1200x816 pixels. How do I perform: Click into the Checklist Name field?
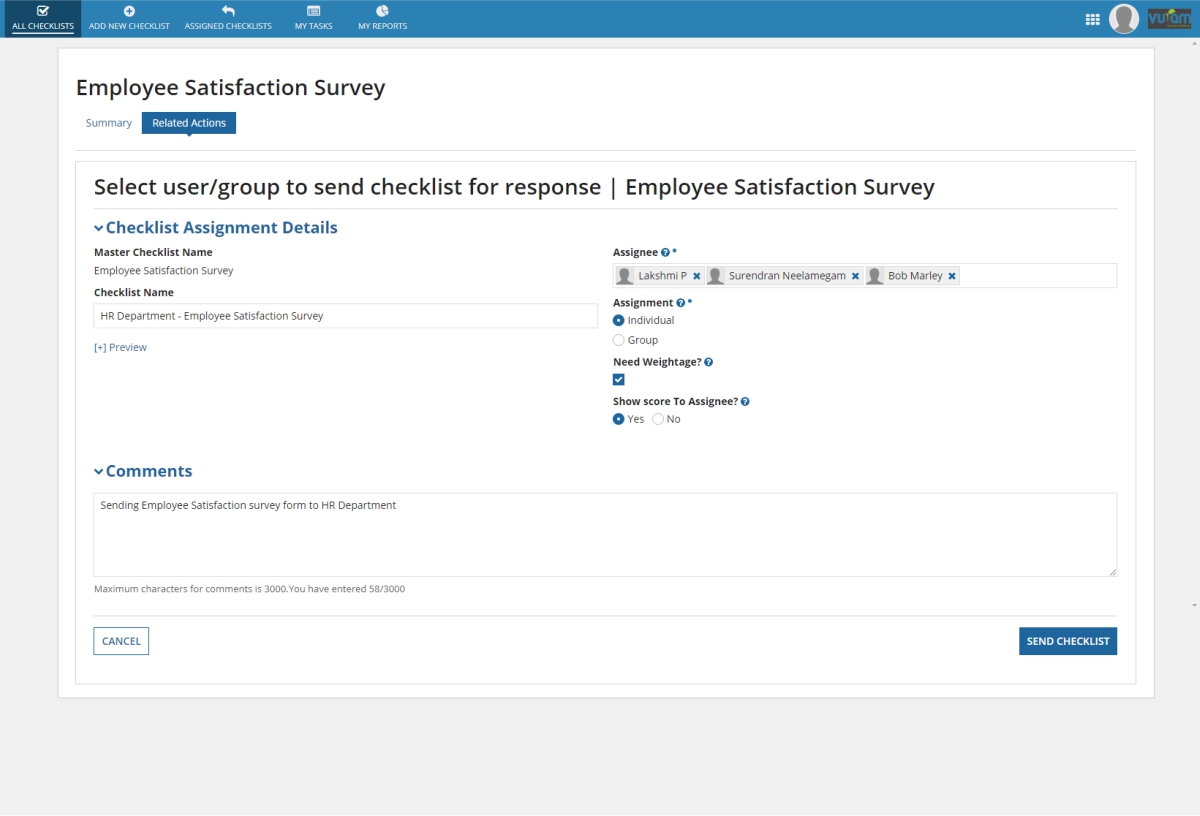pyautogui.click(x=345, y=316)
